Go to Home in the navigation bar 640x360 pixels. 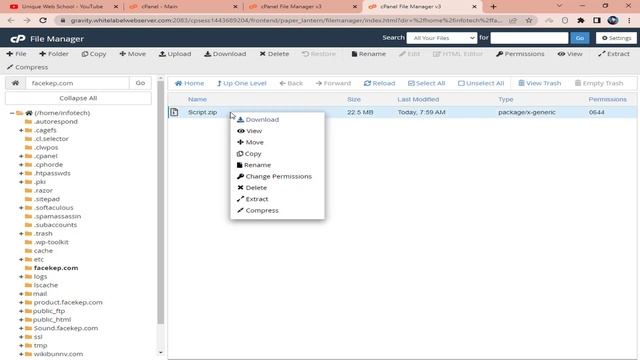[189, 83]
